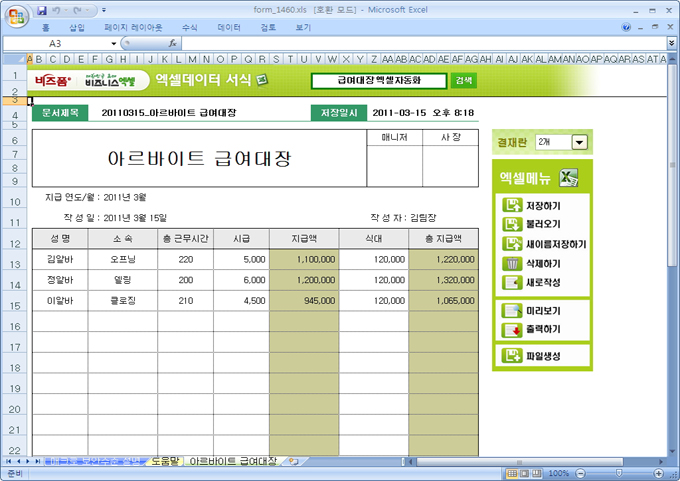Select the cell with 김알바 name
The width and height of the screenshot is (680, 481).
coord(59,259)
